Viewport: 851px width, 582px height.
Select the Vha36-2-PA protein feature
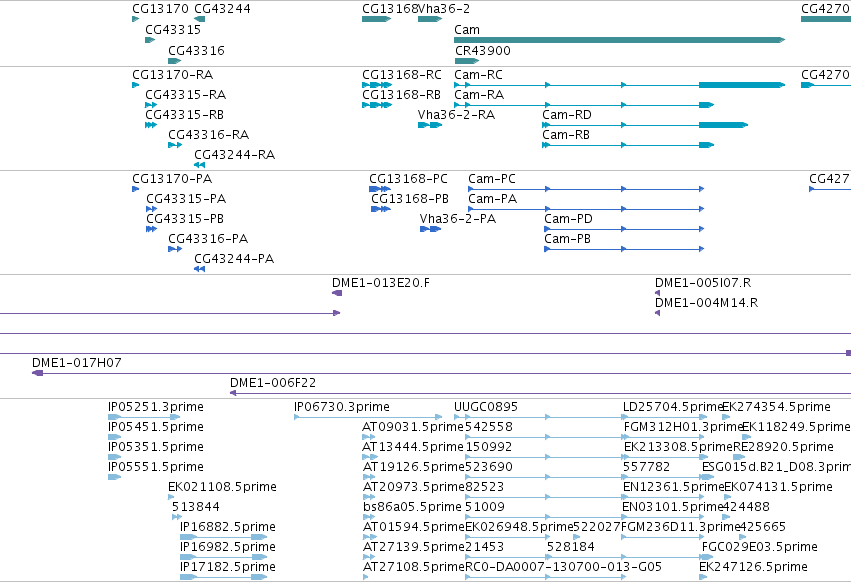[430, 229]
